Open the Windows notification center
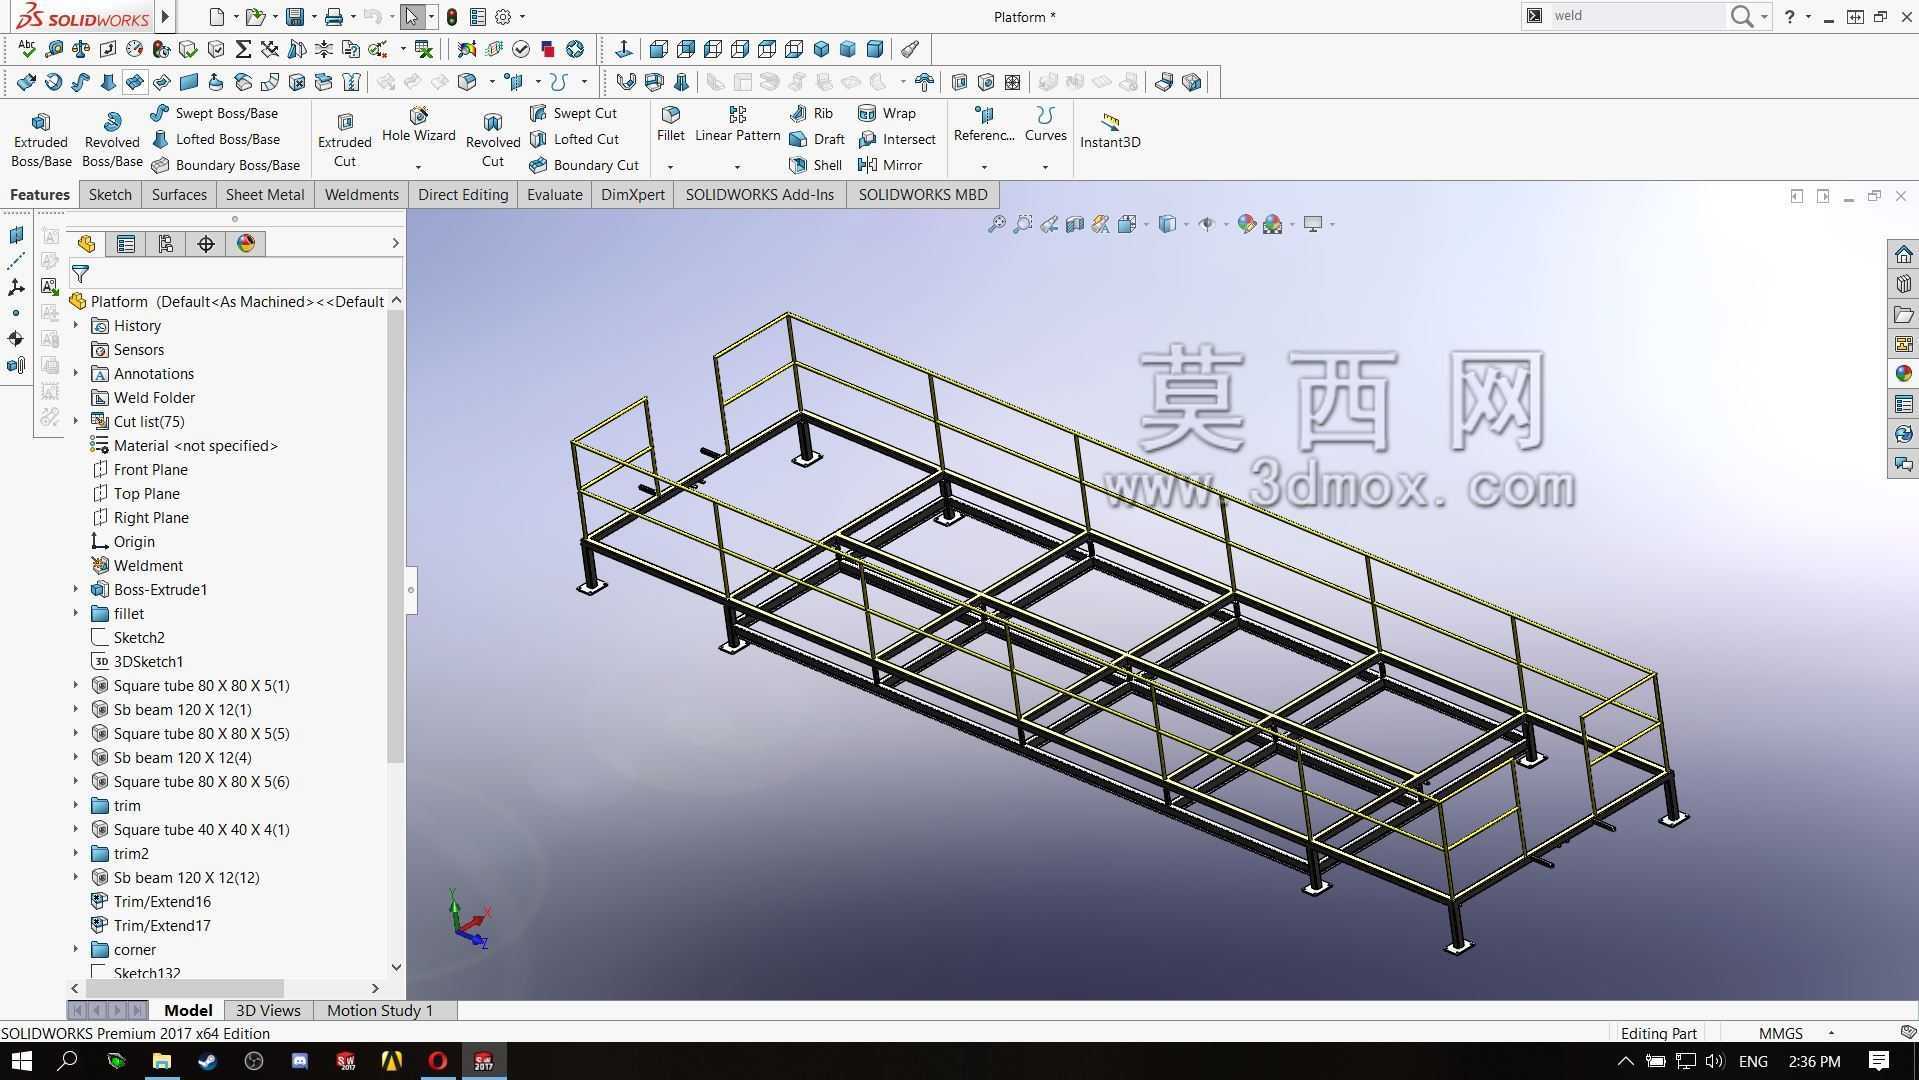 (1879, 1061)
